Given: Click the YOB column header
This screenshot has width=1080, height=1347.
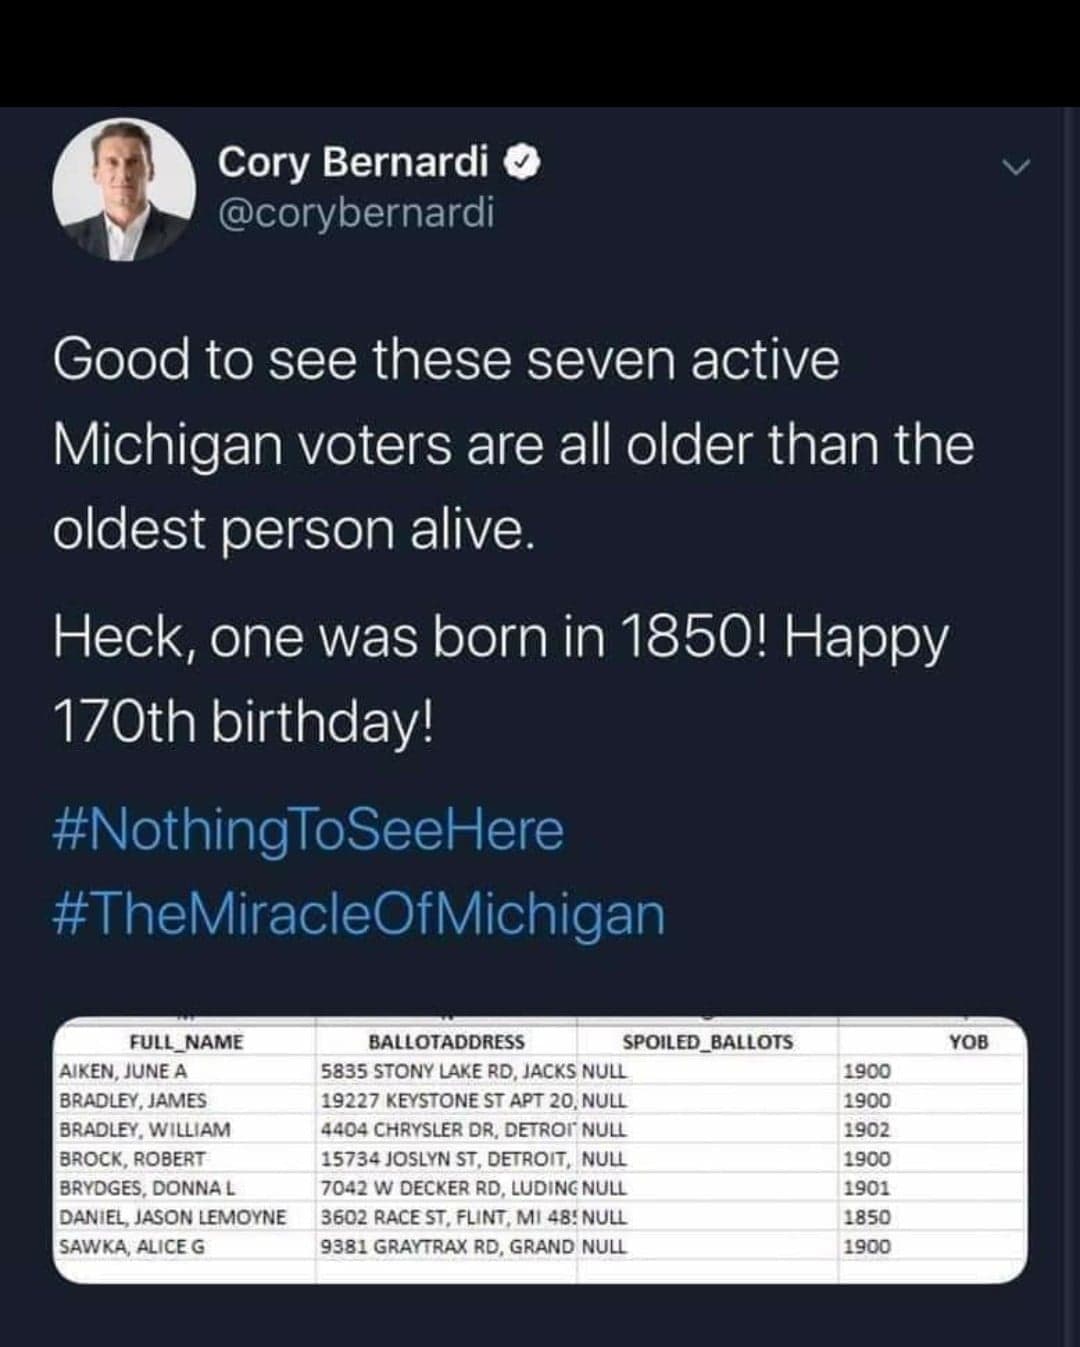Looking at the screenshot, I should click(968, 1042).
